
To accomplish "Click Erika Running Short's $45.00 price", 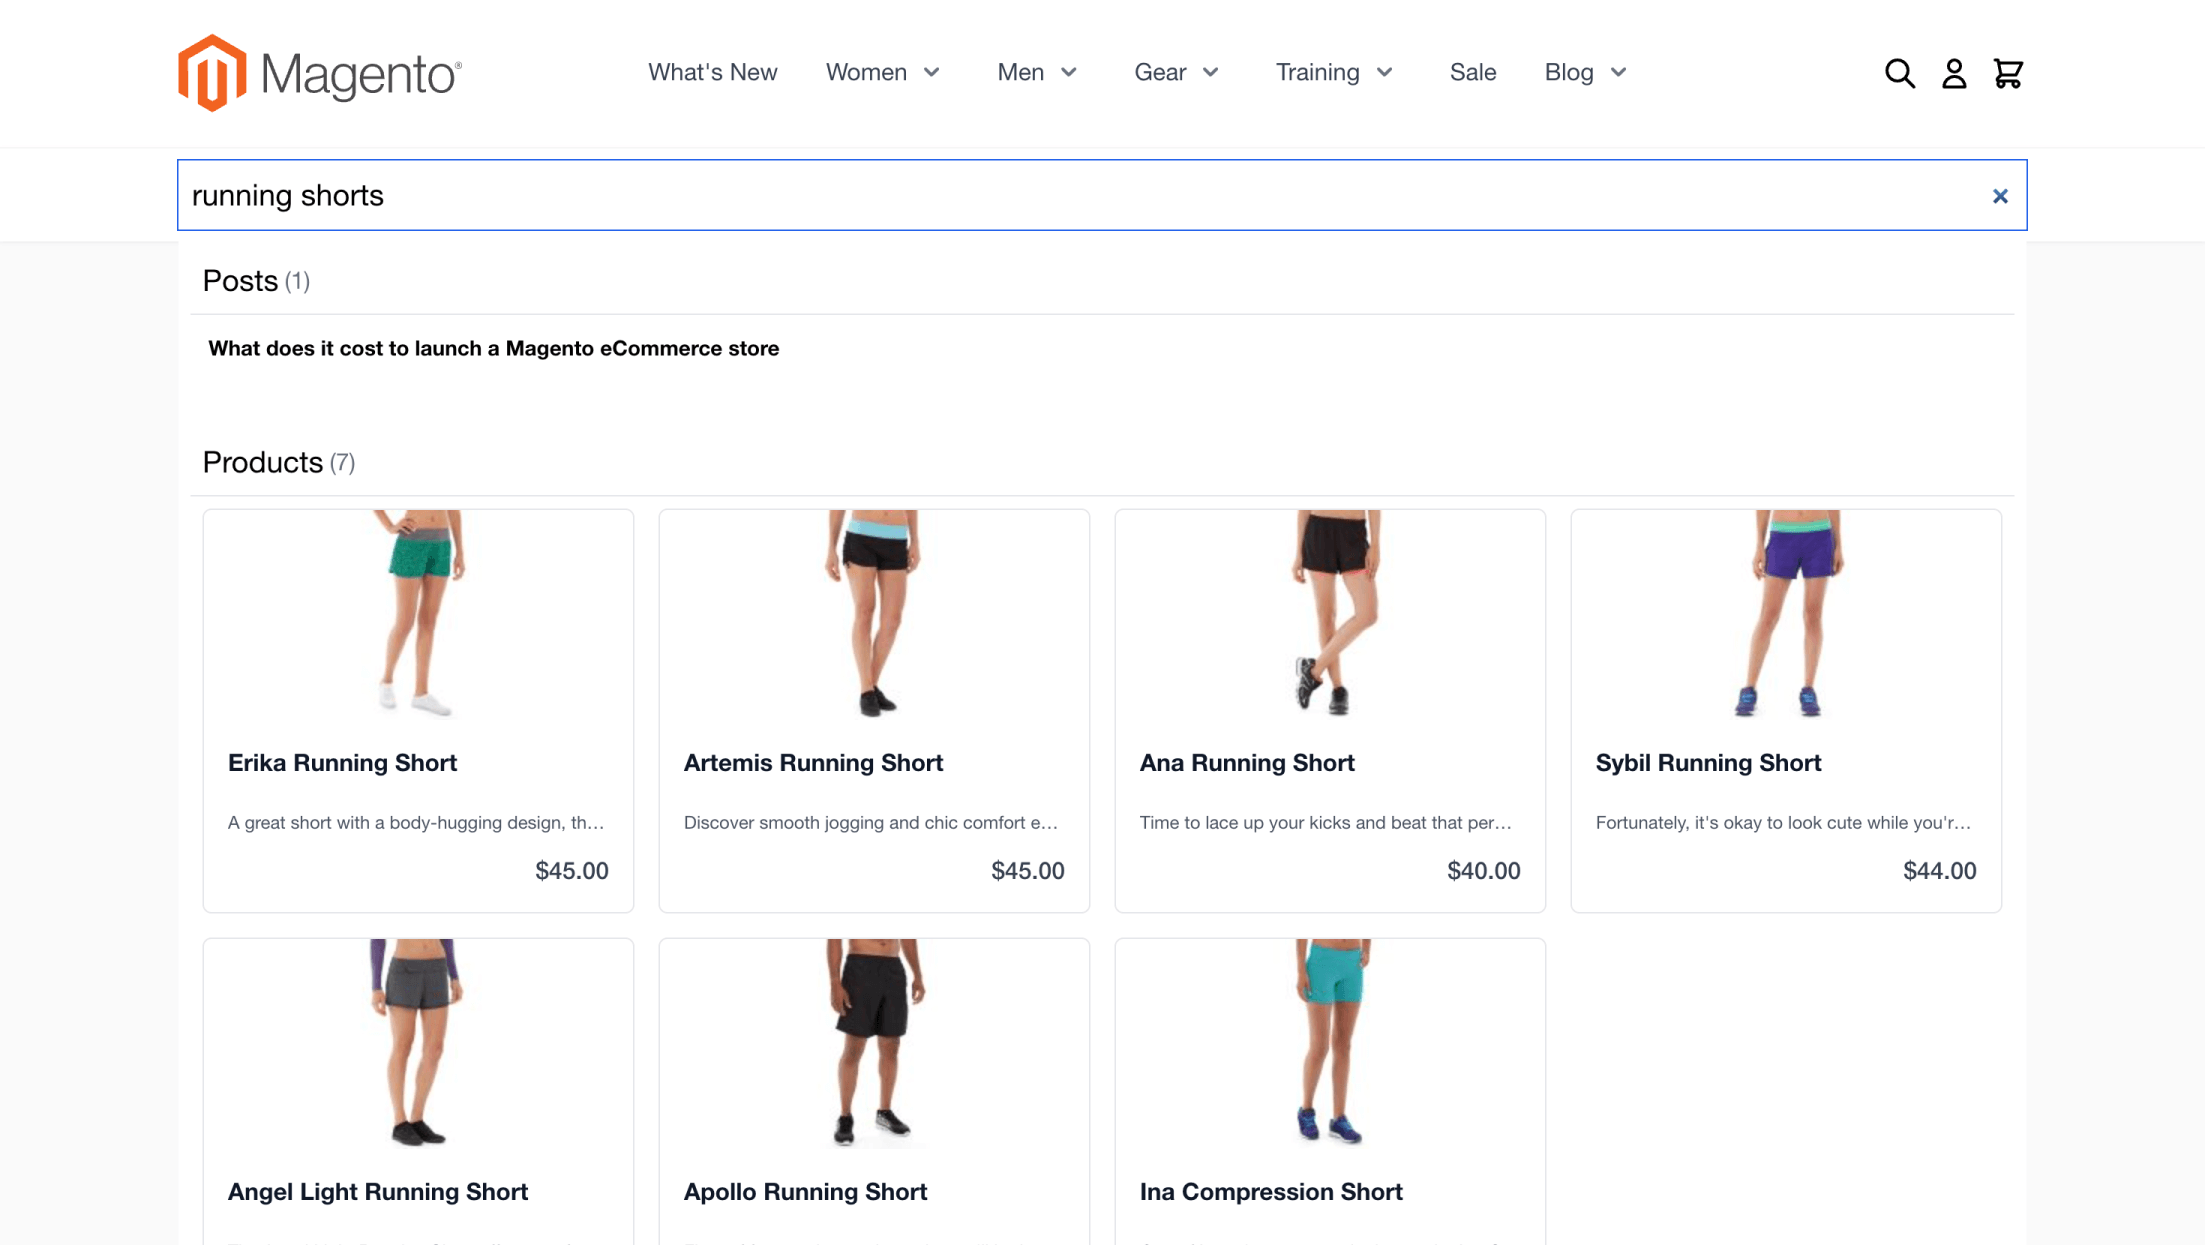I will coord(572,871).
